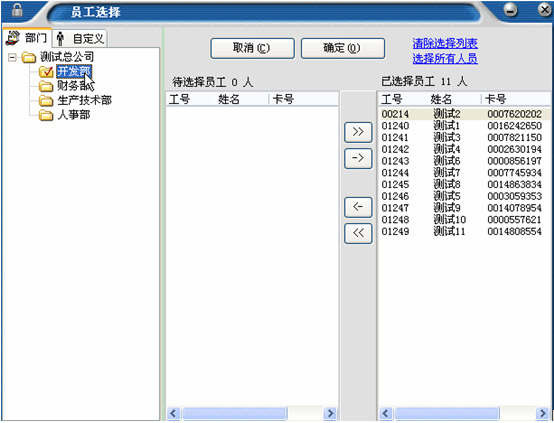Click the 确定 (O) button
Screen dimensions: 554x423
pyautogui.click(x=343, y=48)
